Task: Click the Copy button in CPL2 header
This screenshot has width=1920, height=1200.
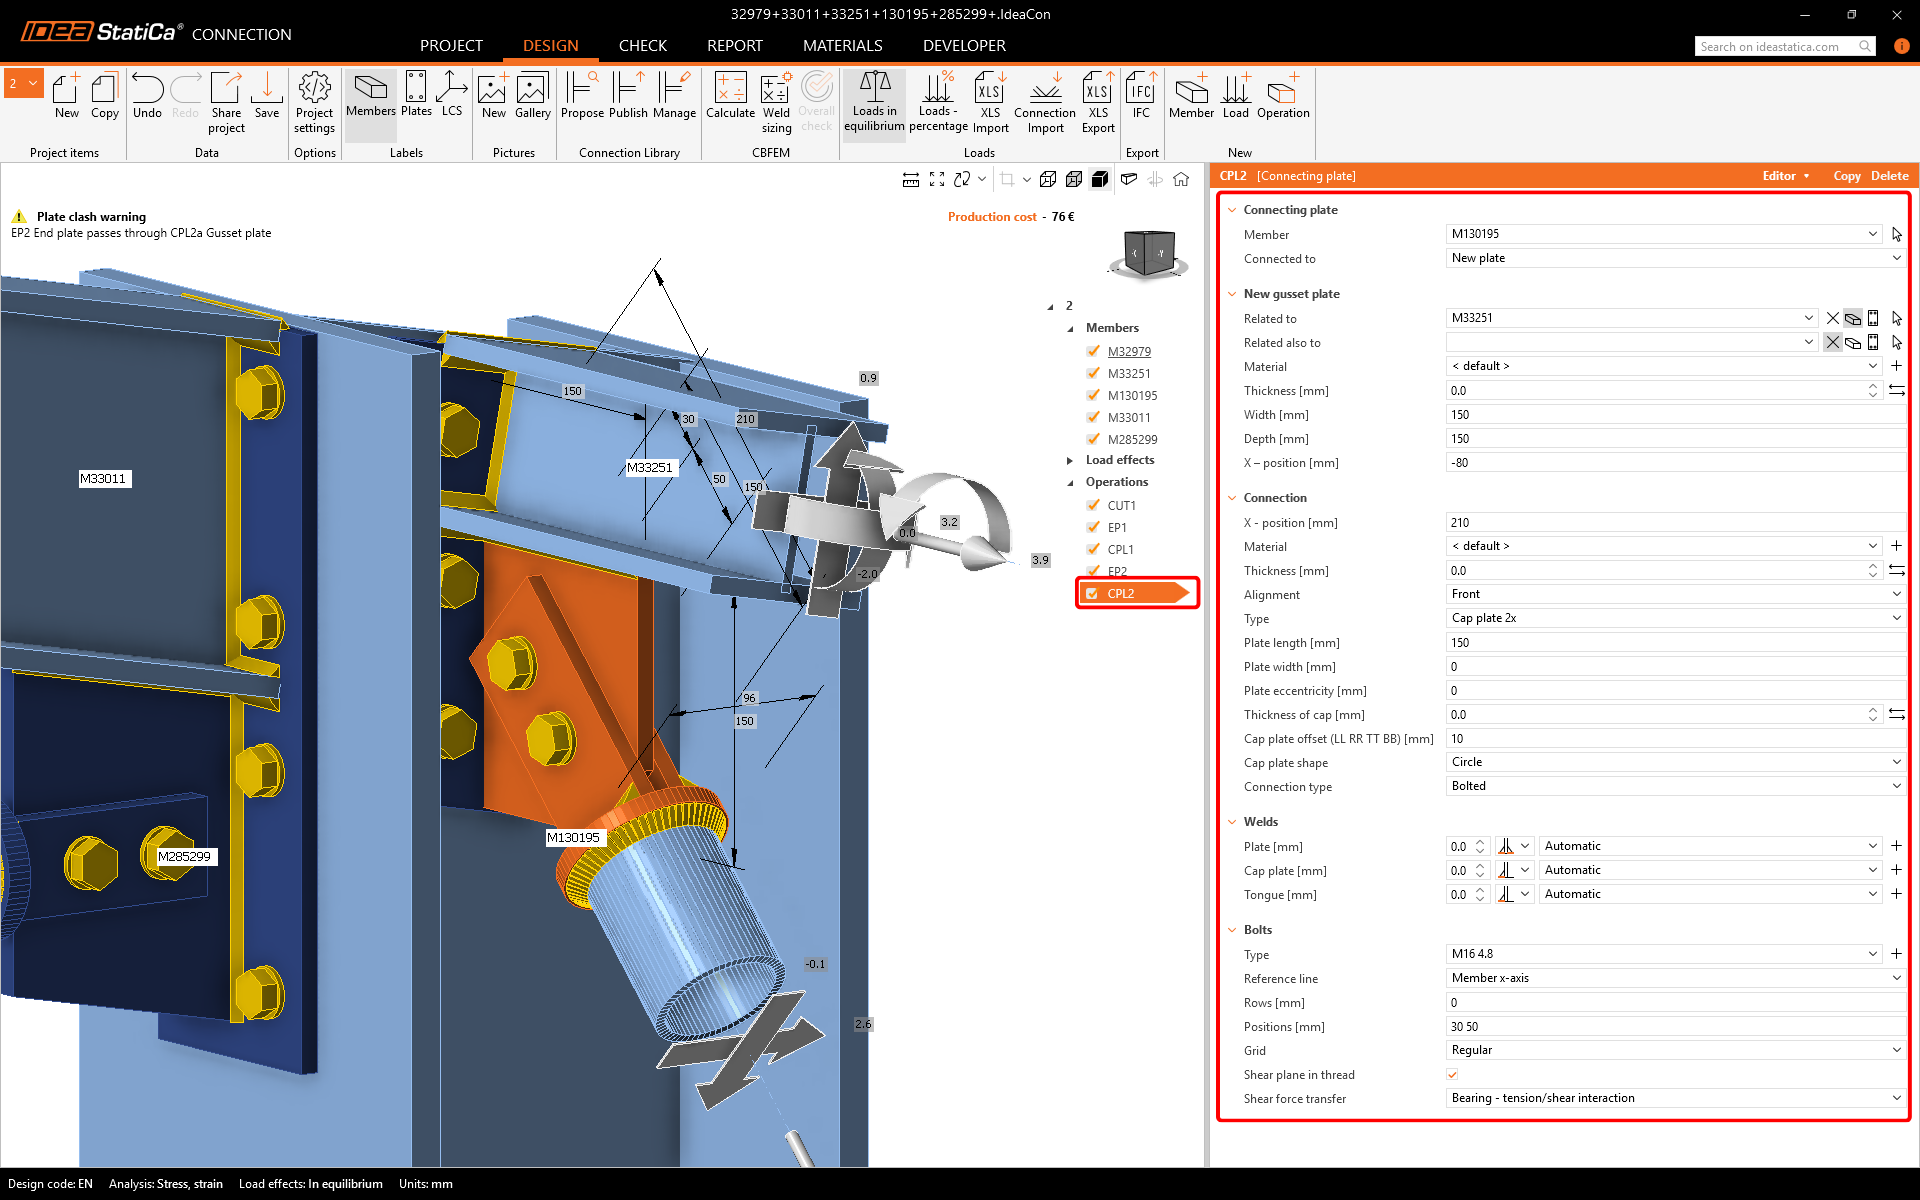Action: click(x=1846, y=175)
